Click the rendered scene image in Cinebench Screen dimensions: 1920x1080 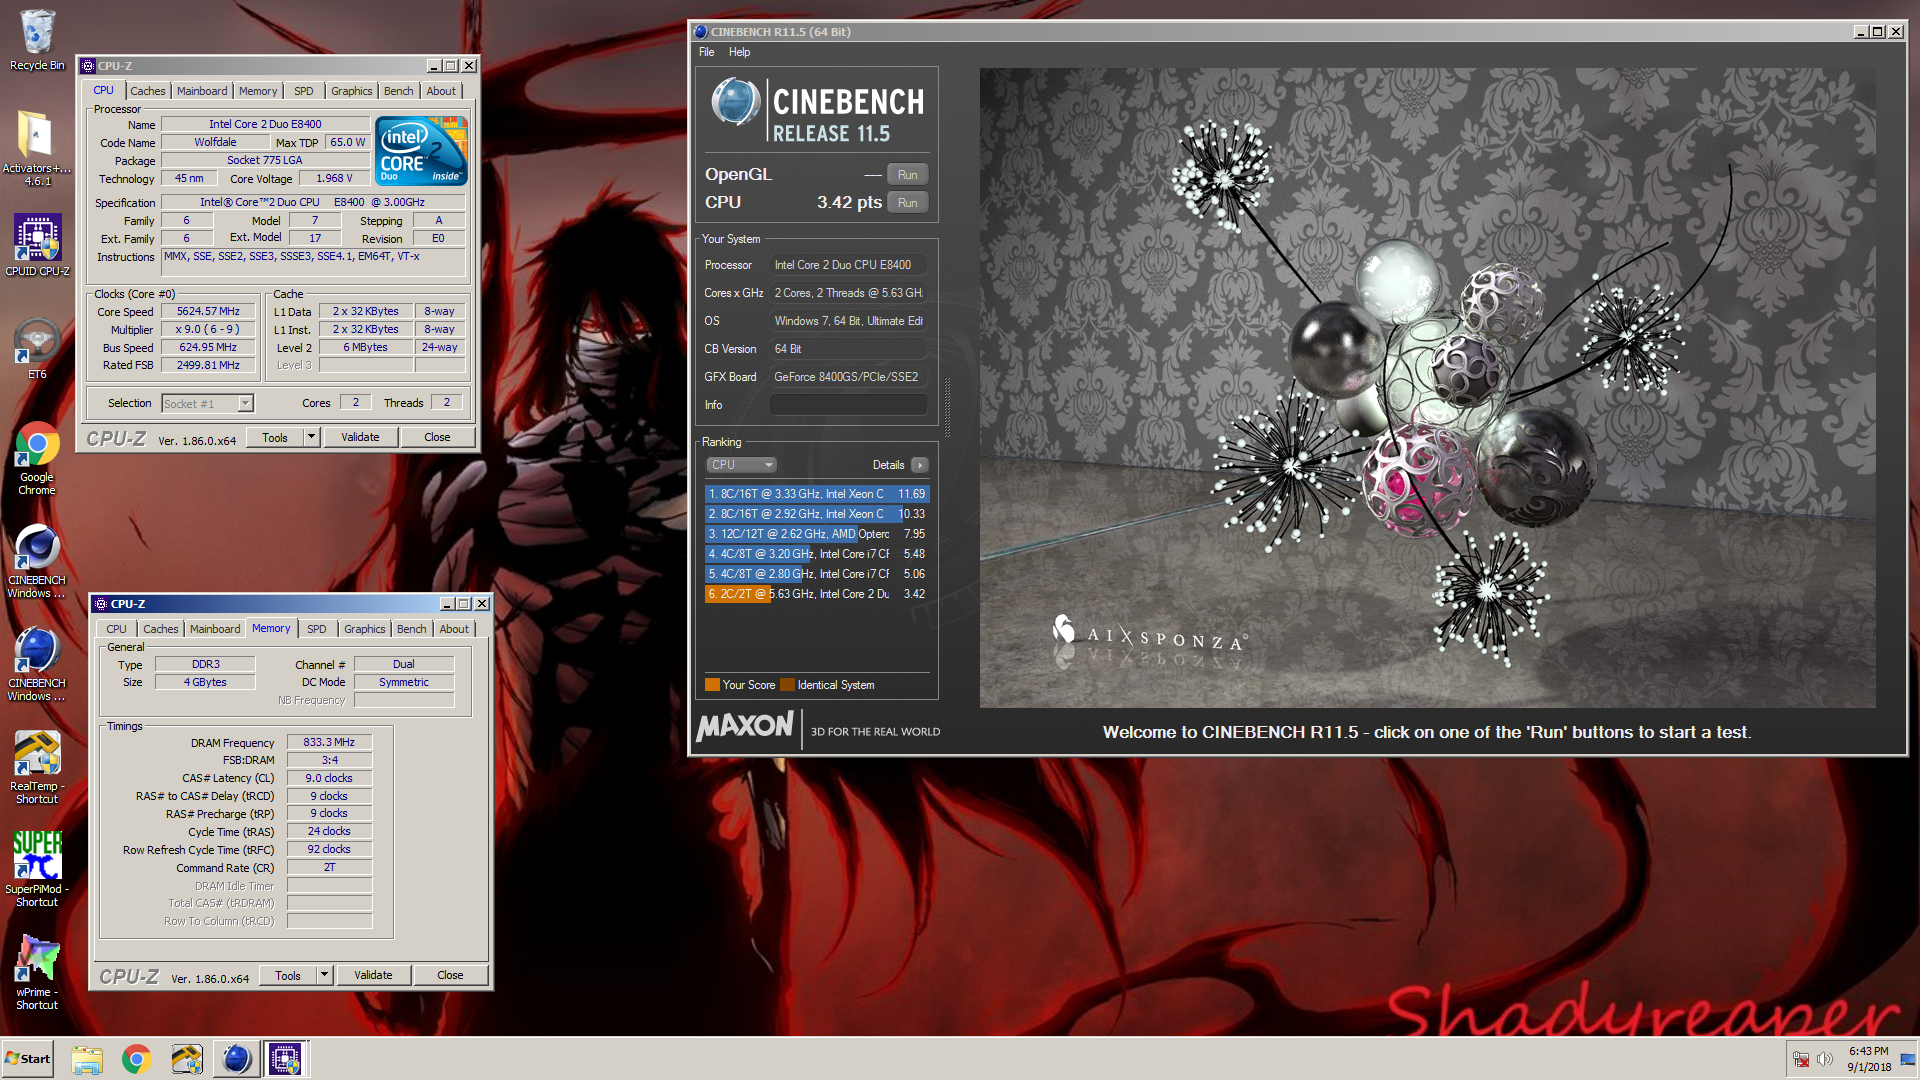pyautogui.click(x=1427, y=388)
